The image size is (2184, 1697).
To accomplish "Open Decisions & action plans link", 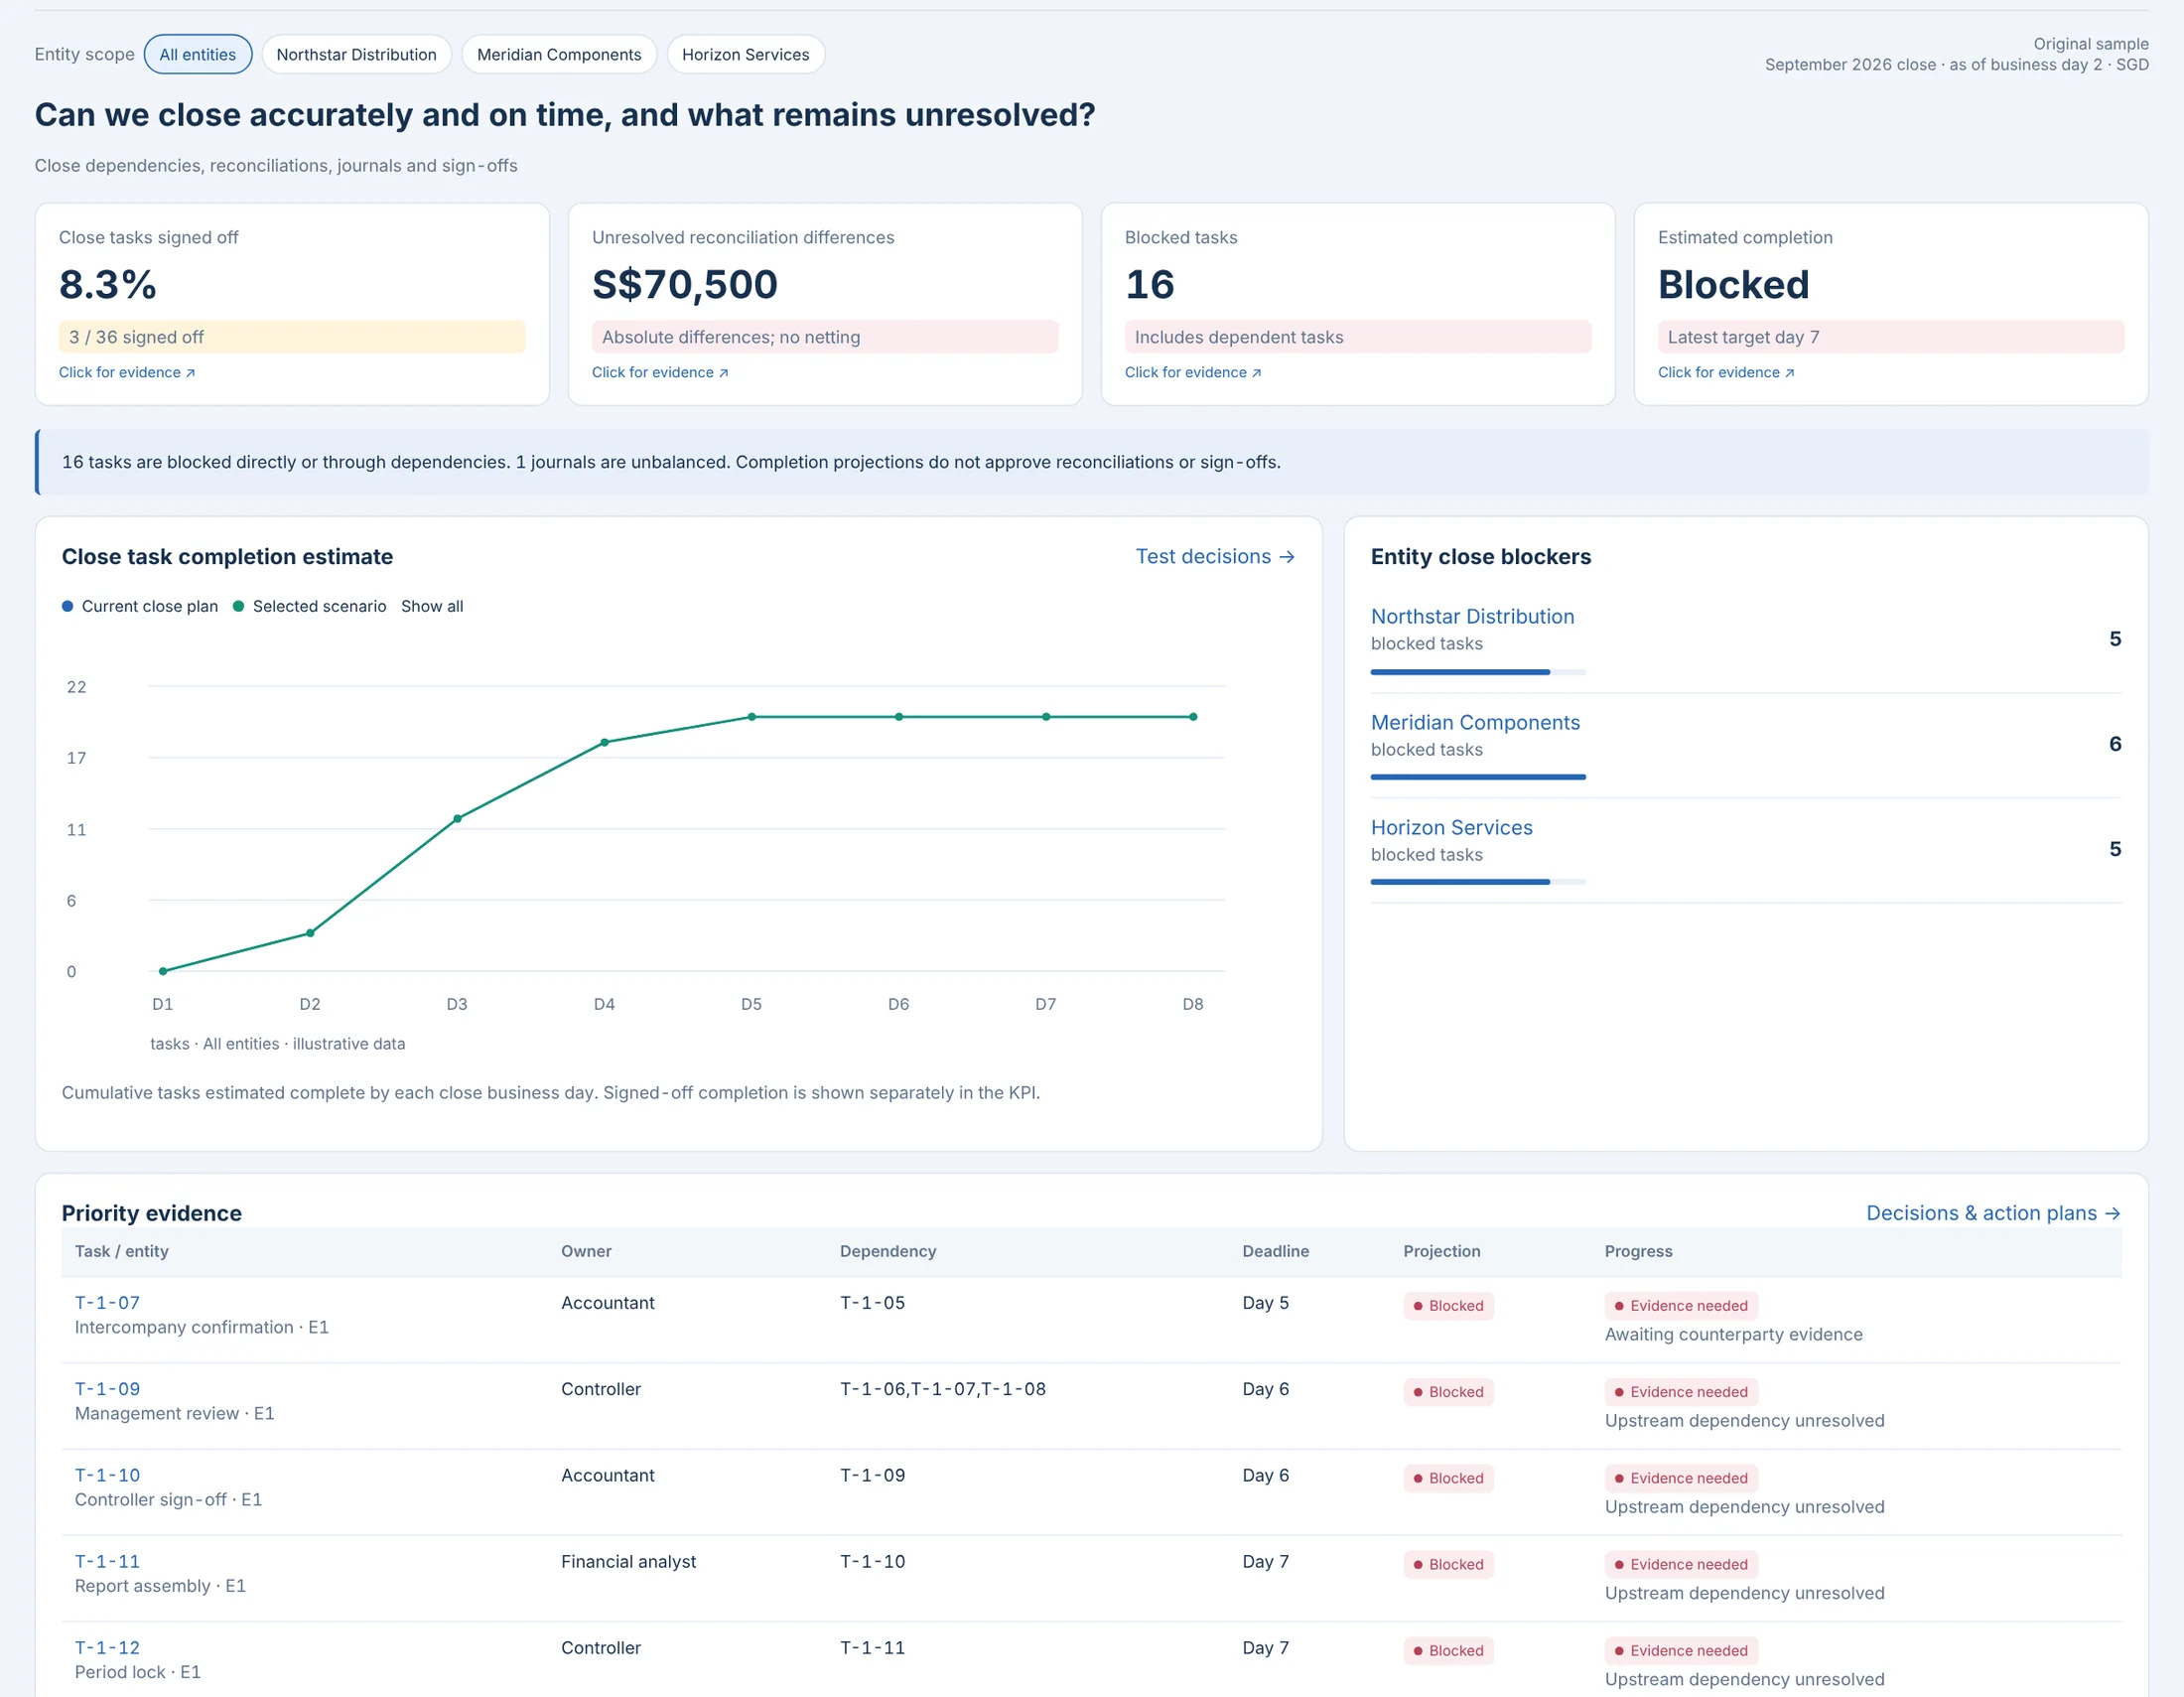I will [1993, 1213].
